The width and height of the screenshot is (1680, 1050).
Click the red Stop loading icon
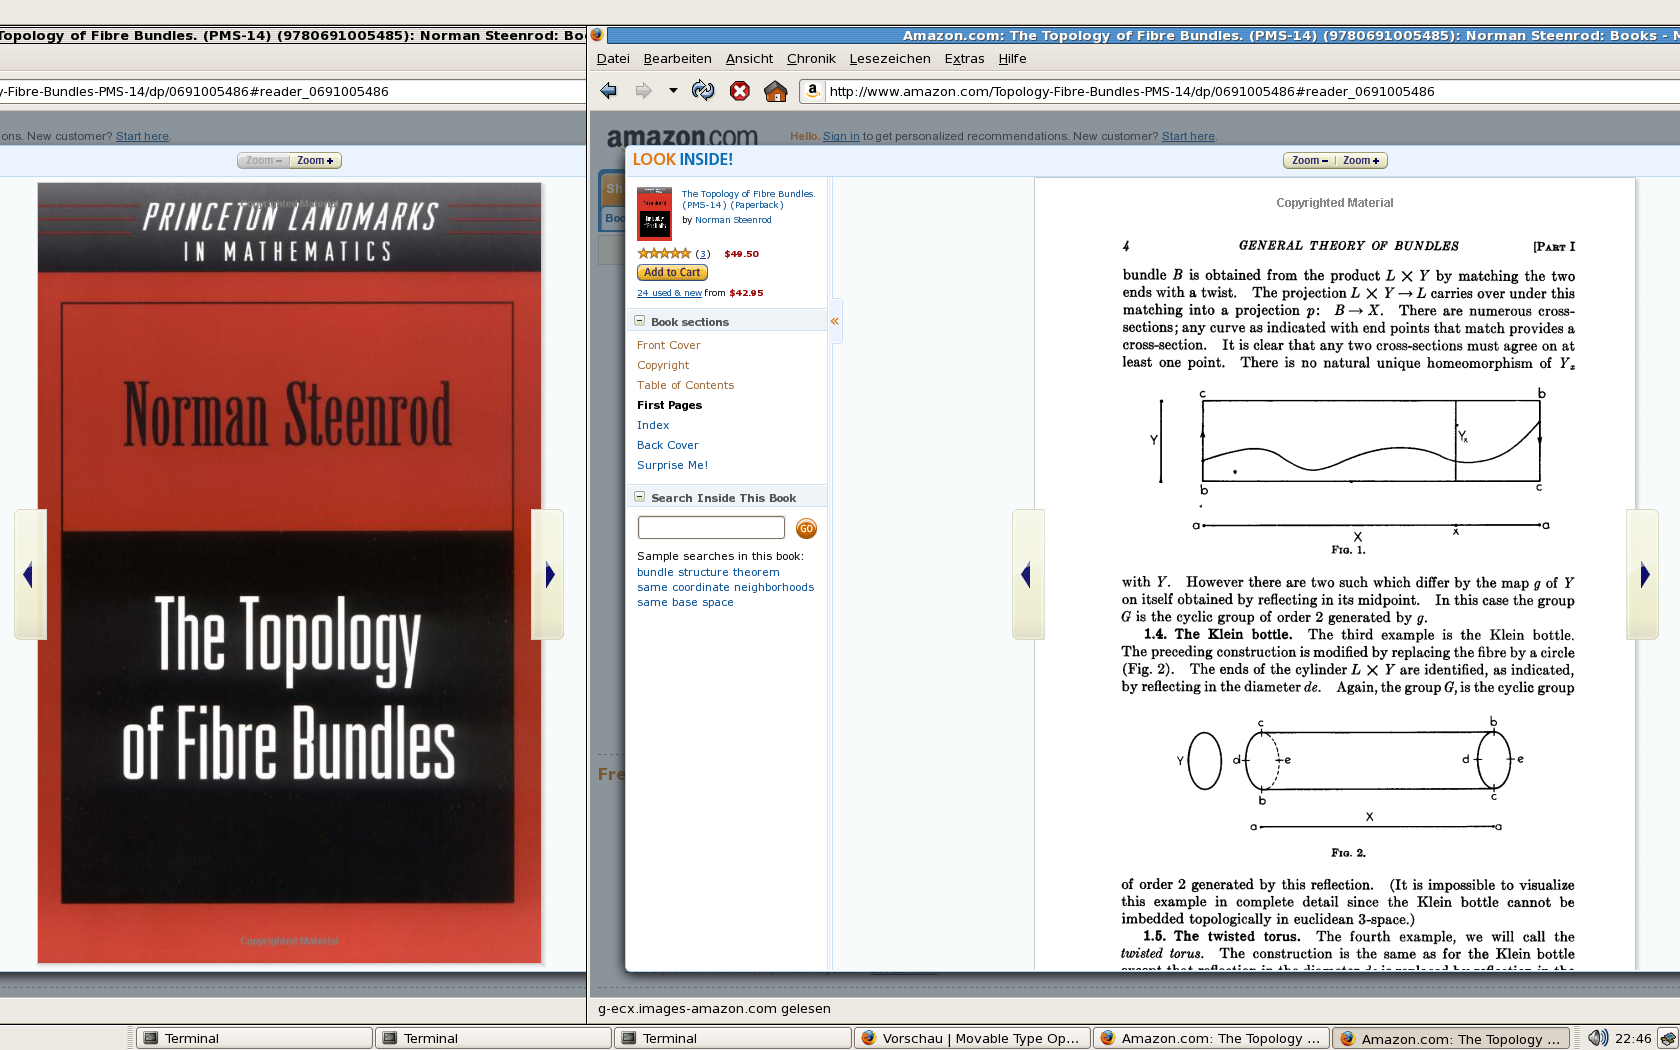(x=739, y=91)
